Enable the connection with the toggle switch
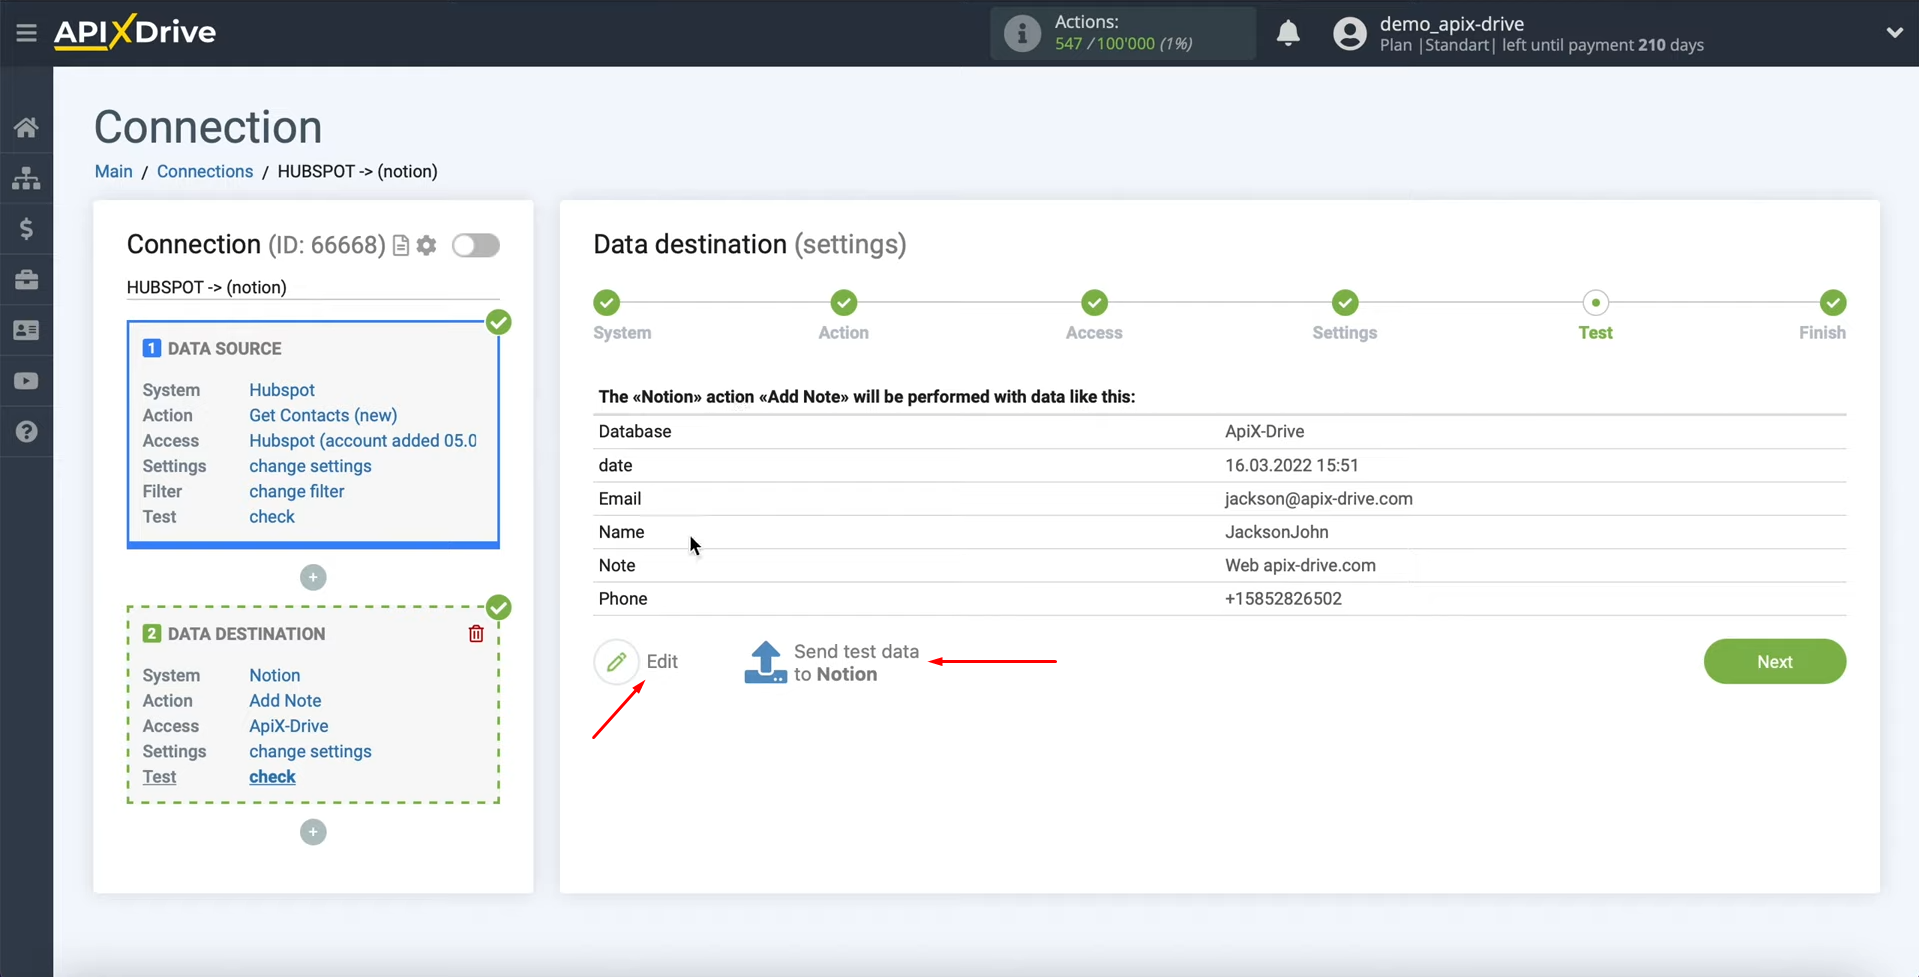The height and width of the screenshot is (977, 1919). point(476,245)
